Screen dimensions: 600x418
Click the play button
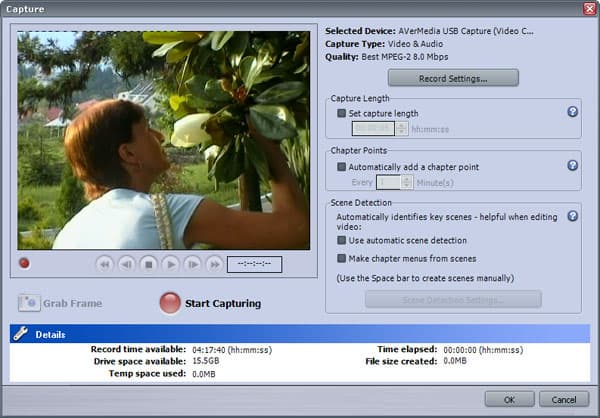171,264
